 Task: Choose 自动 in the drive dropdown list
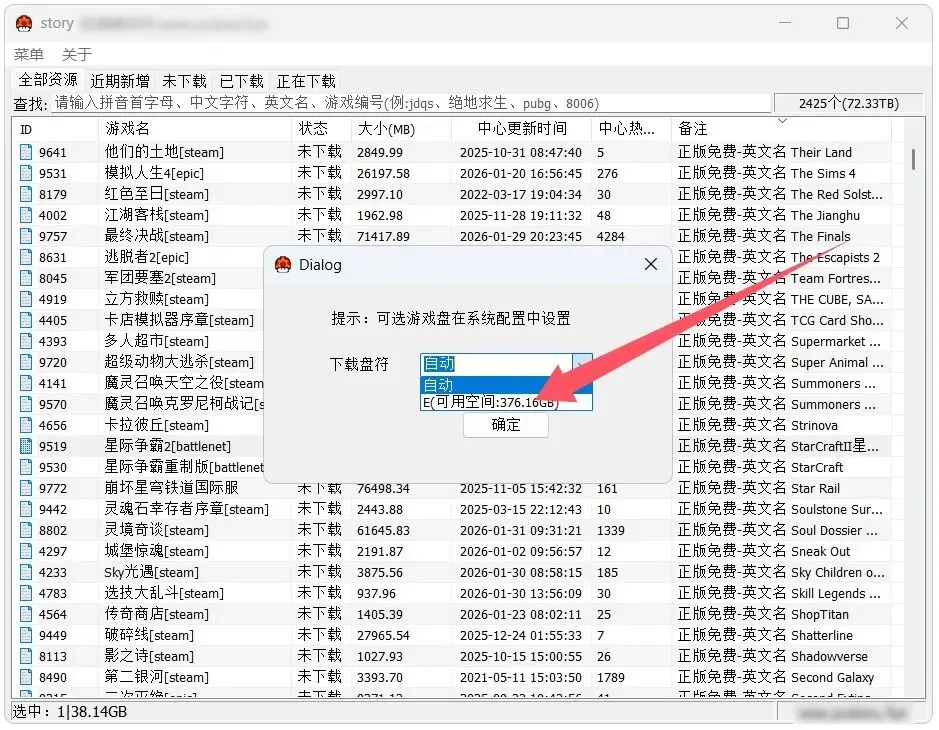click(x=507, y=384)
